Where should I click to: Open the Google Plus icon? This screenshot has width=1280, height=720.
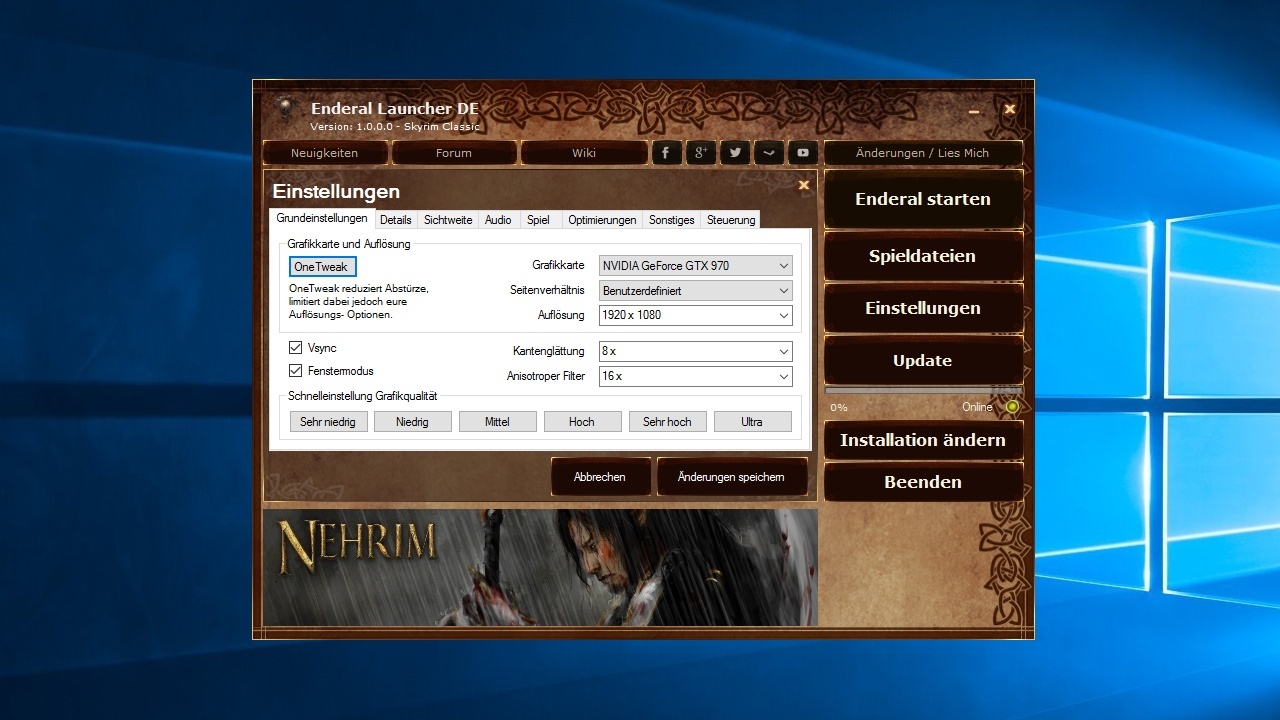[x=701, y=153]
